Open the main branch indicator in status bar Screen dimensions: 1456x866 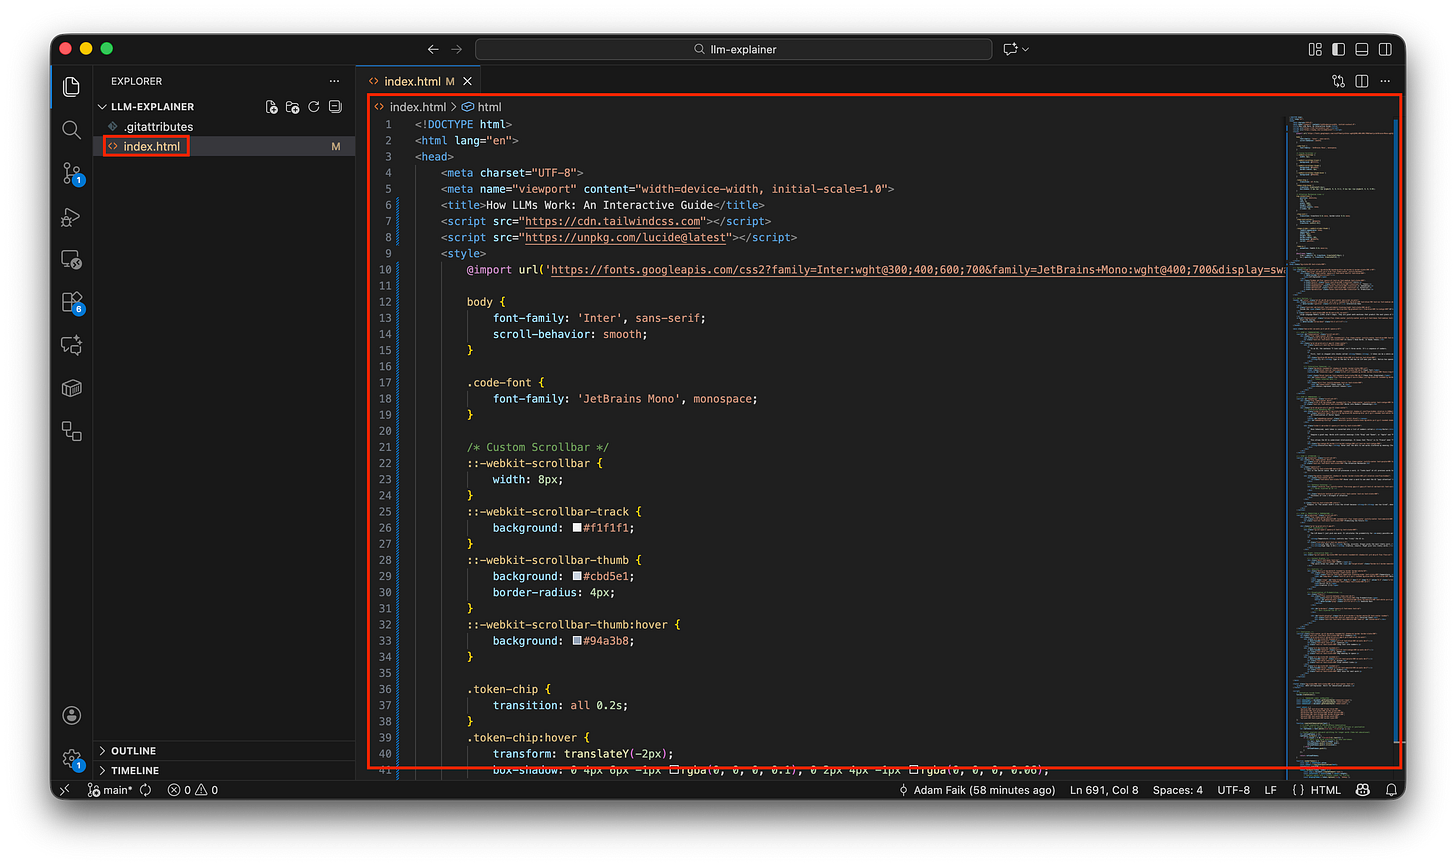click(x=110, y=789)
